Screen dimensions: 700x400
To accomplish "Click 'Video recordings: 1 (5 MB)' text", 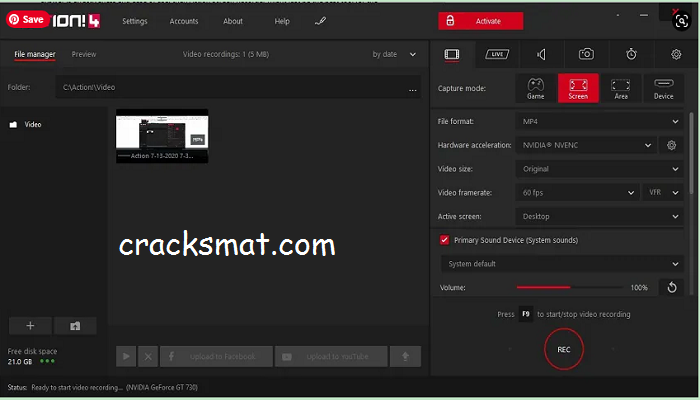I will [x=226, y=54].
